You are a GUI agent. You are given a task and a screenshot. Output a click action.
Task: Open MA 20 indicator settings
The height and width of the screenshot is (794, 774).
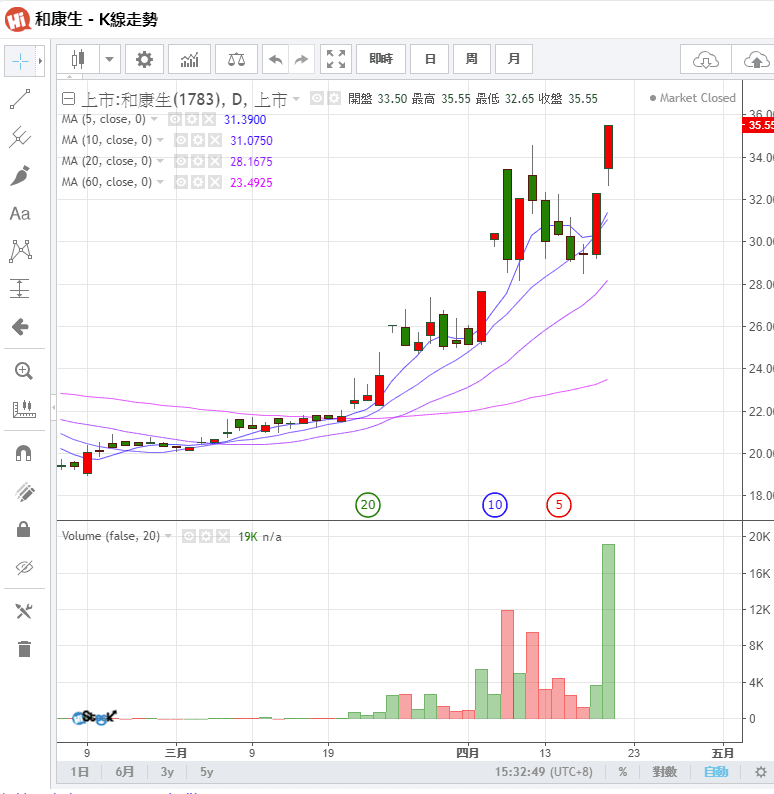pyautogui.click(x=198, y=161)
